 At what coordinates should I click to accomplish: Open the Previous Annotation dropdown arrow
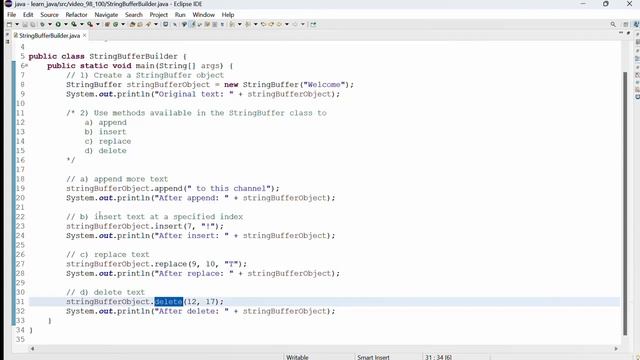pos(256,24)
